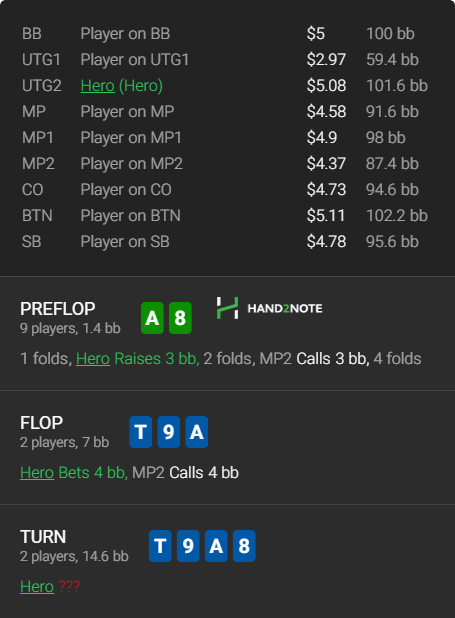This screenshot has width=455, height=618.
Task: Click the T card in the turn row
Action: [x=160, y=546]
